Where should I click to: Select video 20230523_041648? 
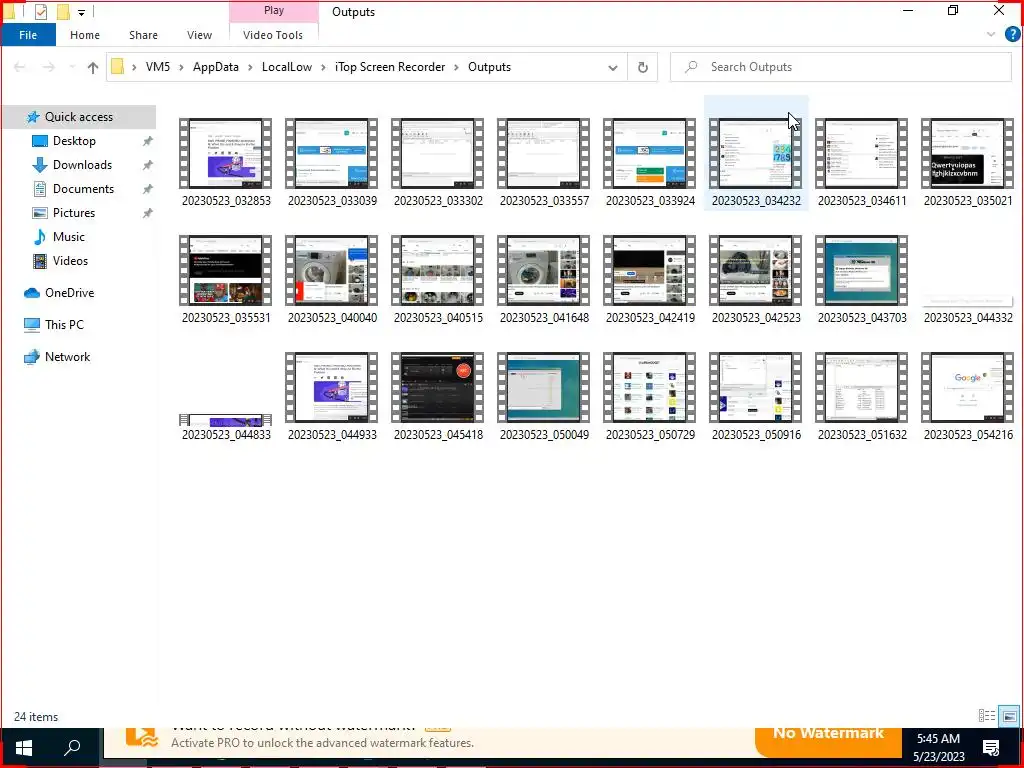[x=544, y=280]
